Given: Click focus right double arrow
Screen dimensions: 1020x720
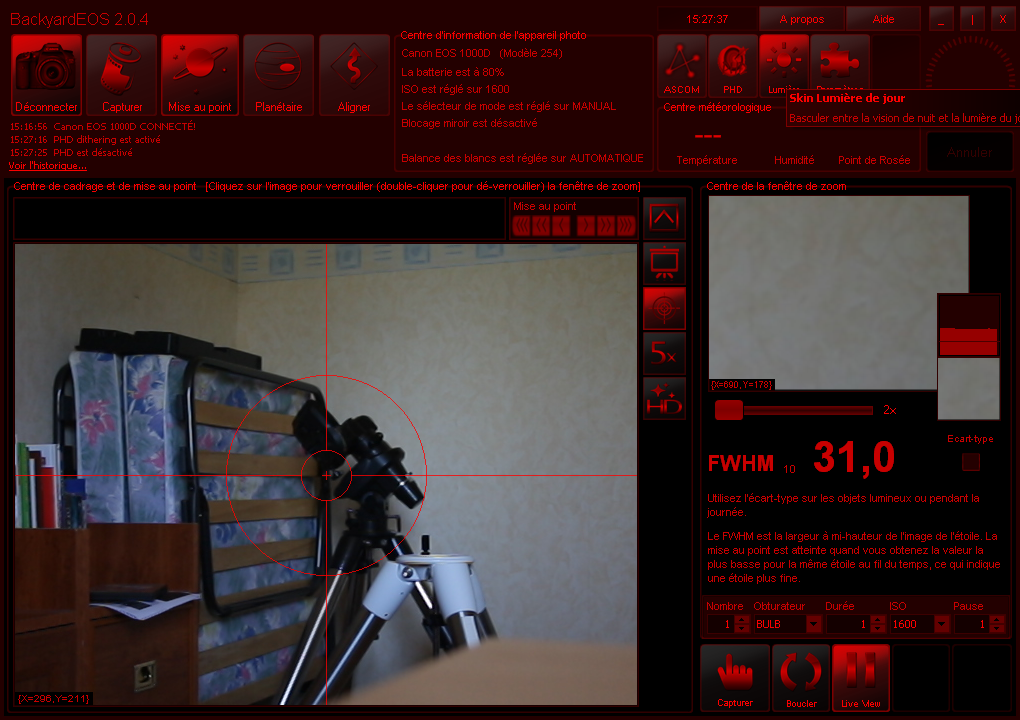Looking at the screenshot, I should pyautogui.click(x=606, y=226).
